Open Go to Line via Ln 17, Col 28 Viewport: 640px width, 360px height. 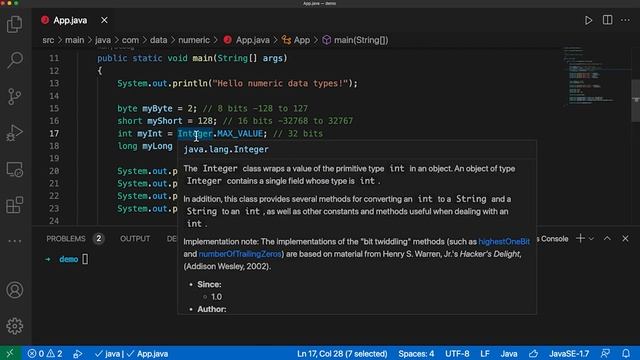coord(342,353)
